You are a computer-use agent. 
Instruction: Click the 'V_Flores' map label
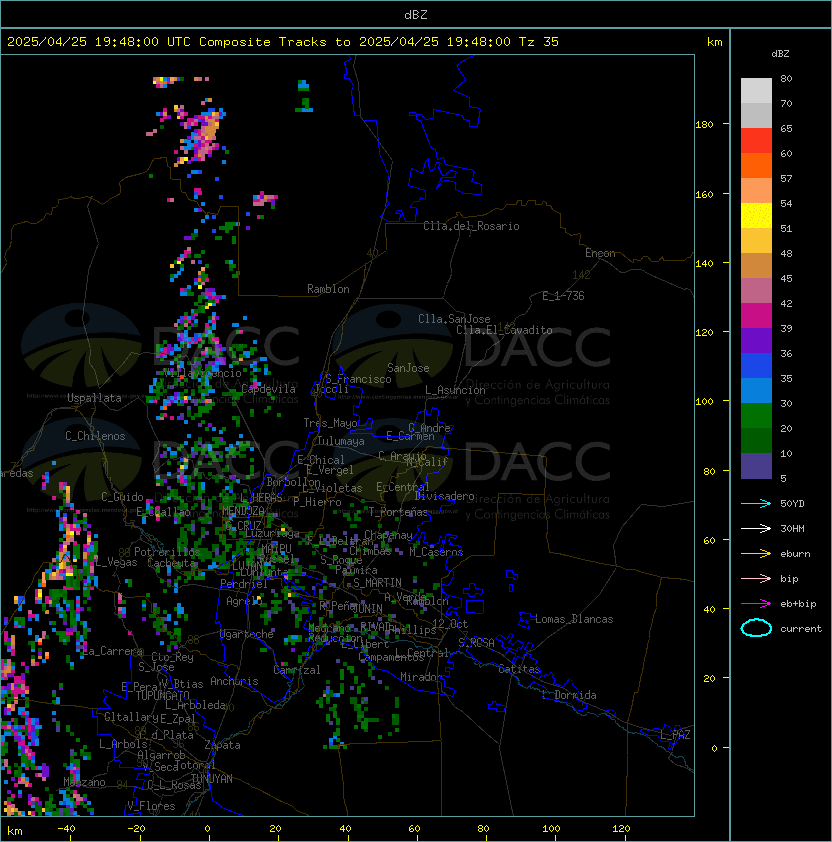[x=151, y=806]
